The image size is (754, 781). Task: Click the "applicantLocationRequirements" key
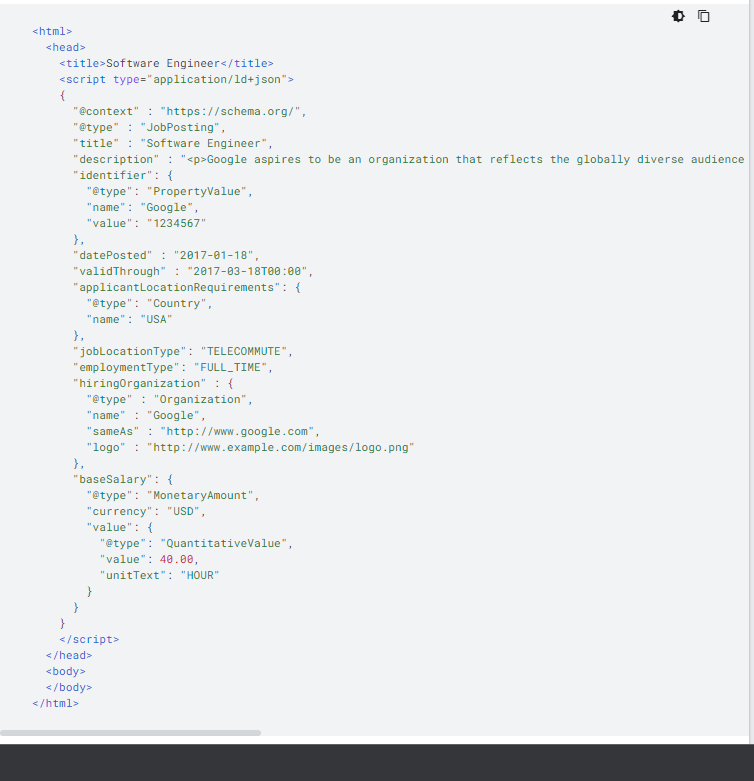pyautogui.click(x=176, y=287)
